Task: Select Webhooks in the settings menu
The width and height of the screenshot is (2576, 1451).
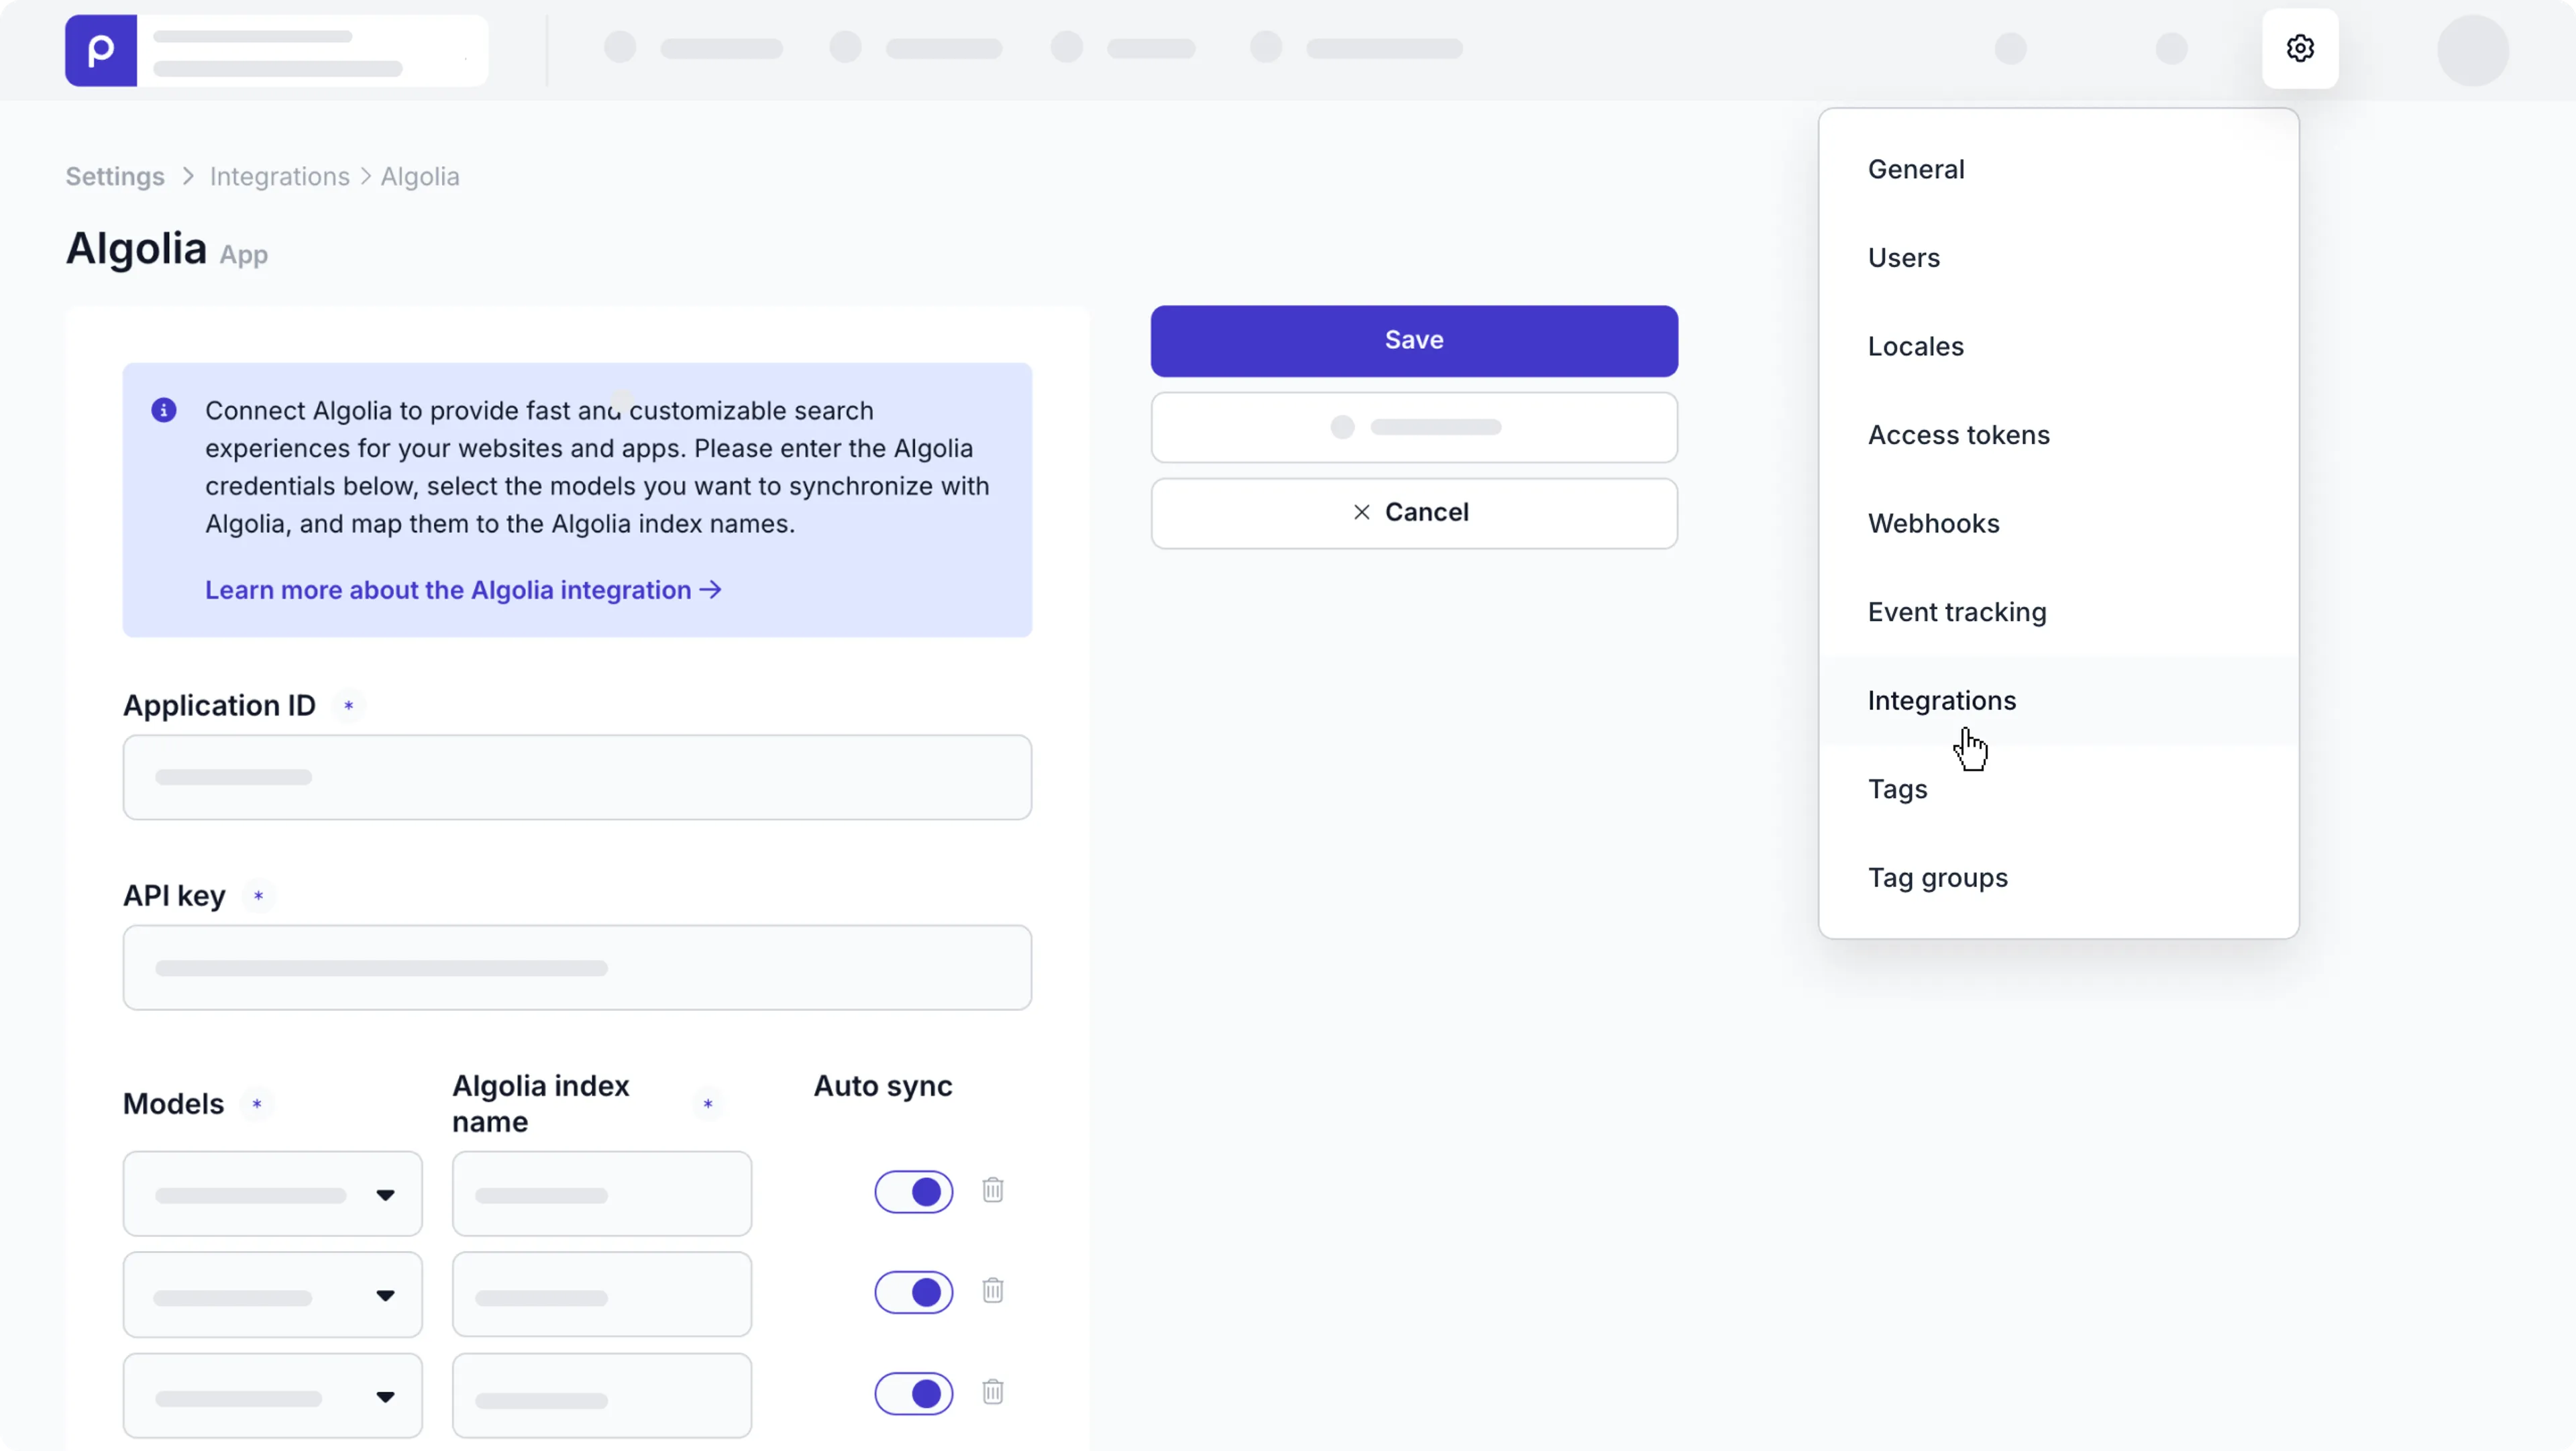Action: point(1933,523)
